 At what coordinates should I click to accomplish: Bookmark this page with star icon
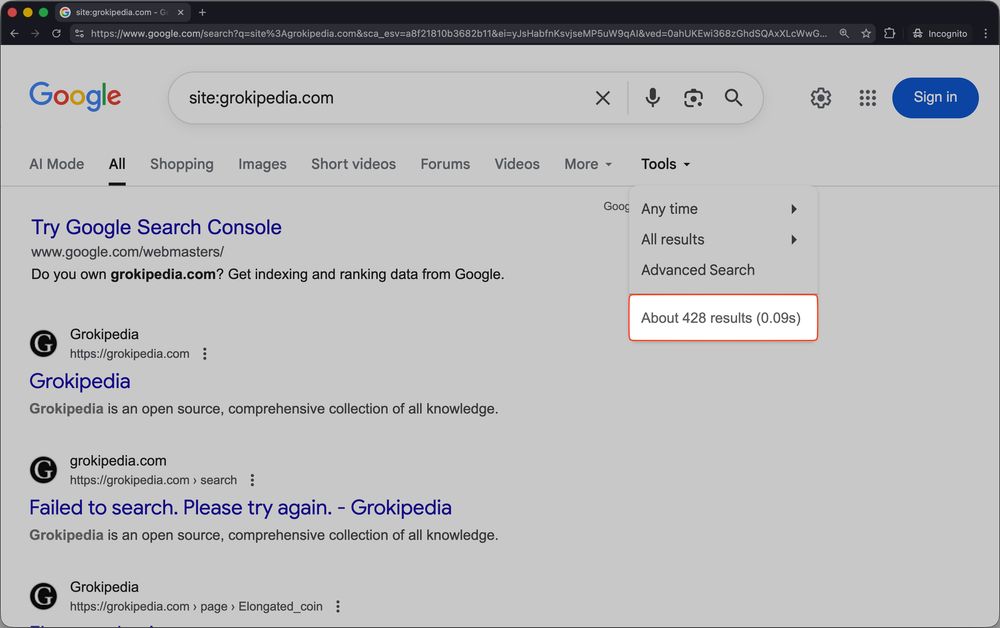[x=865, y=33]
